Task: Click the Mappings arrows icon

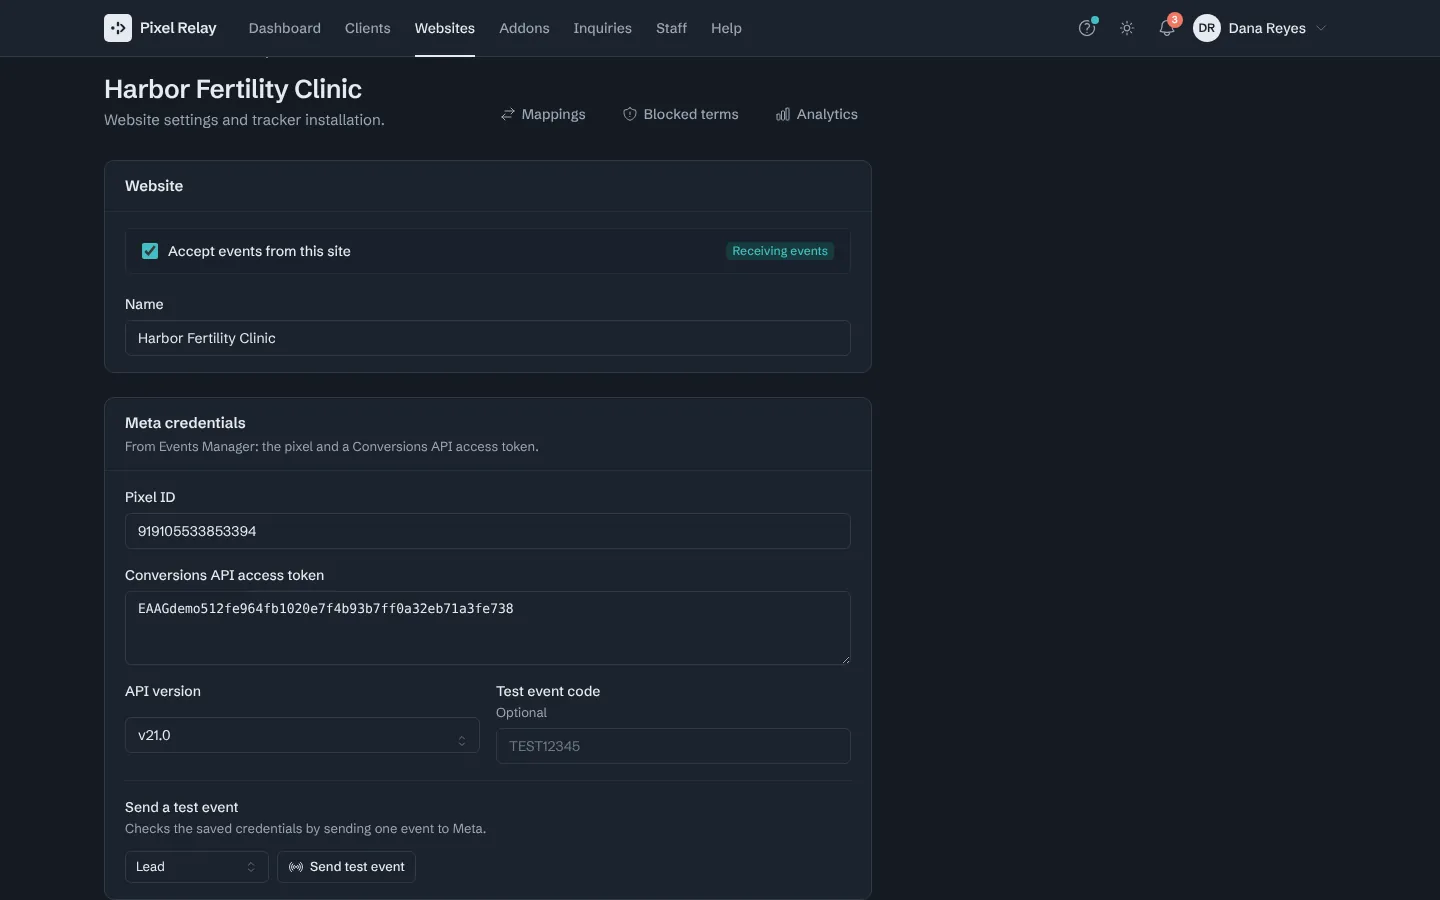Action: [x=508, y=114]
